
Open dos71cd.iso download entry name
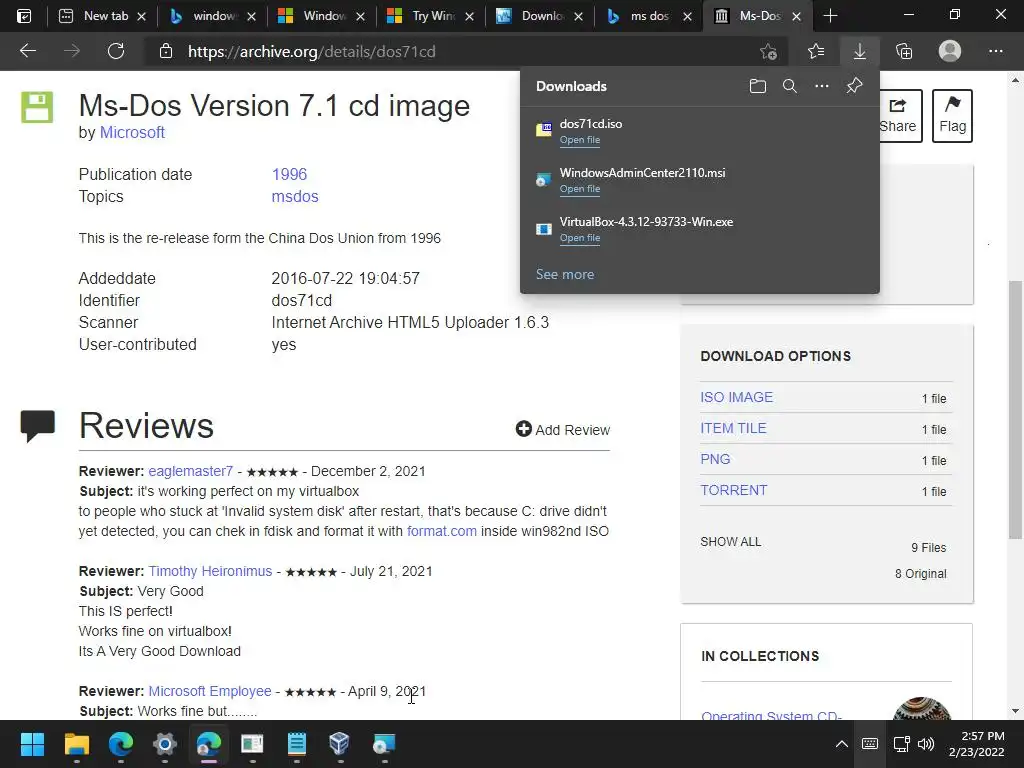click(590, 123)
